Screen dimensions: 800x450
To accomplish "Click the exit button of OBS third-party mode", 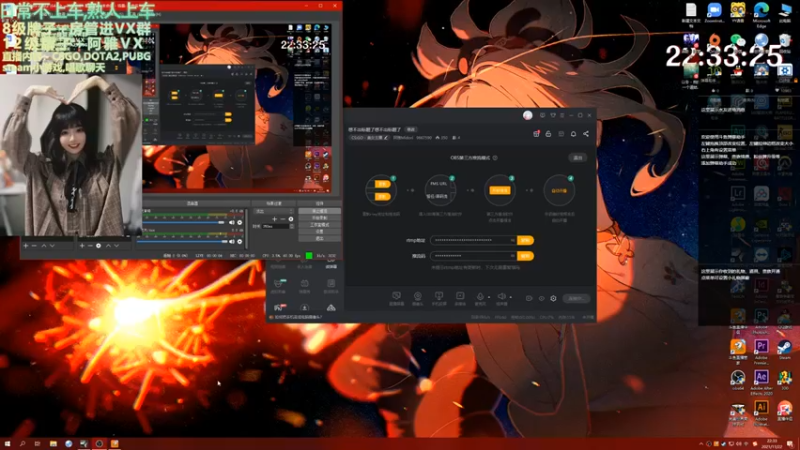I will 578,158.
